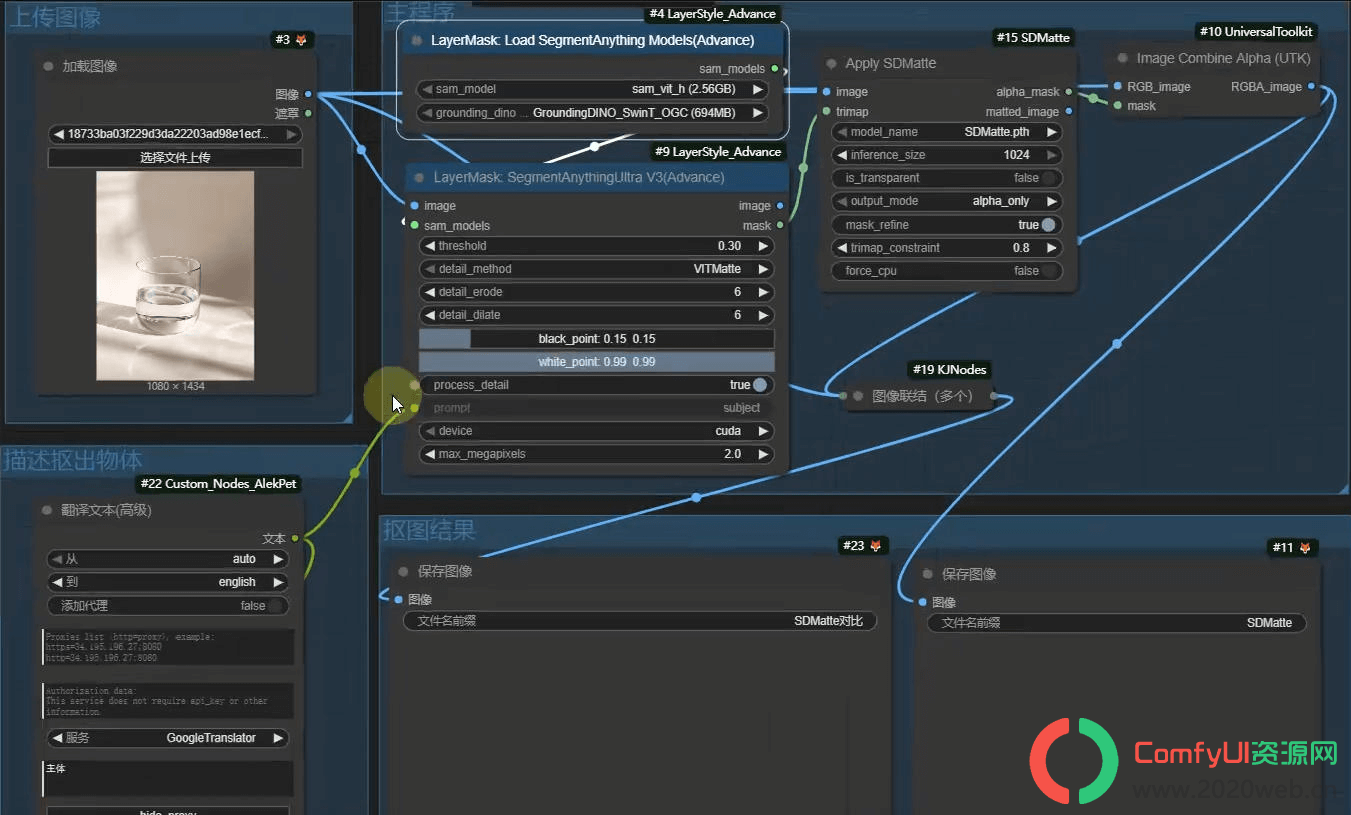
Task: Open the model_name SDMatte.pth dropdown
Action: click(948, 132)
